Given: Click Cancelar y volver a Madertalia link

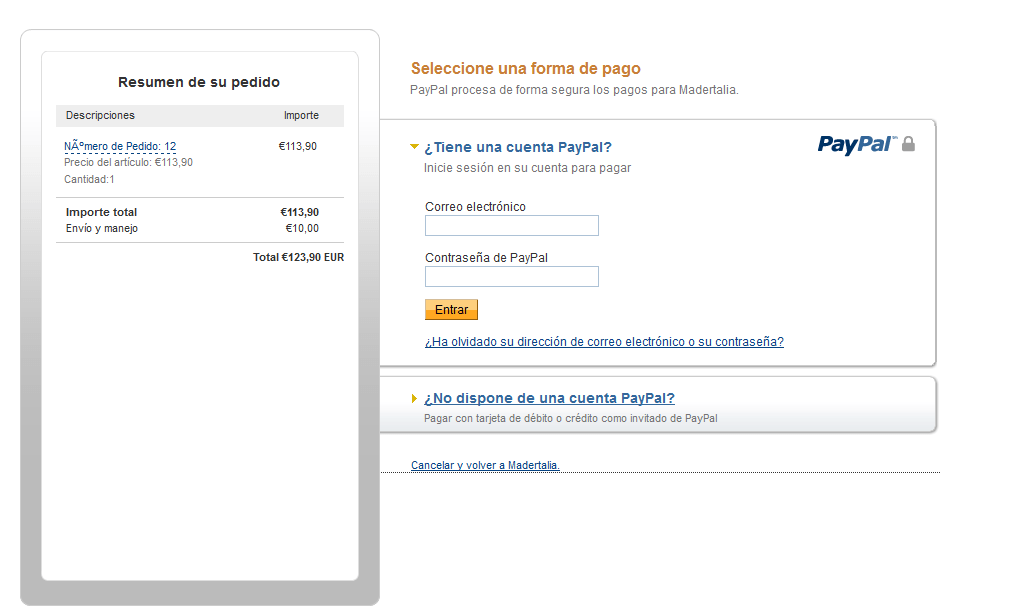Looking at the screenshot, I should click(x=485, y=465).
